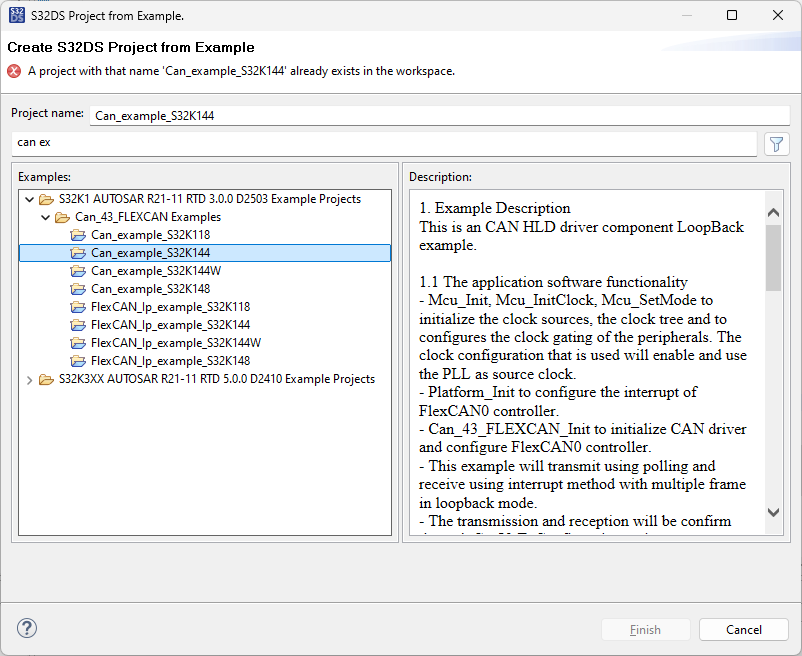Viewport: 802px width, 656px height.
Task: Click the down arrow of the Description scrollbar
Action: (x=773, y=511)
